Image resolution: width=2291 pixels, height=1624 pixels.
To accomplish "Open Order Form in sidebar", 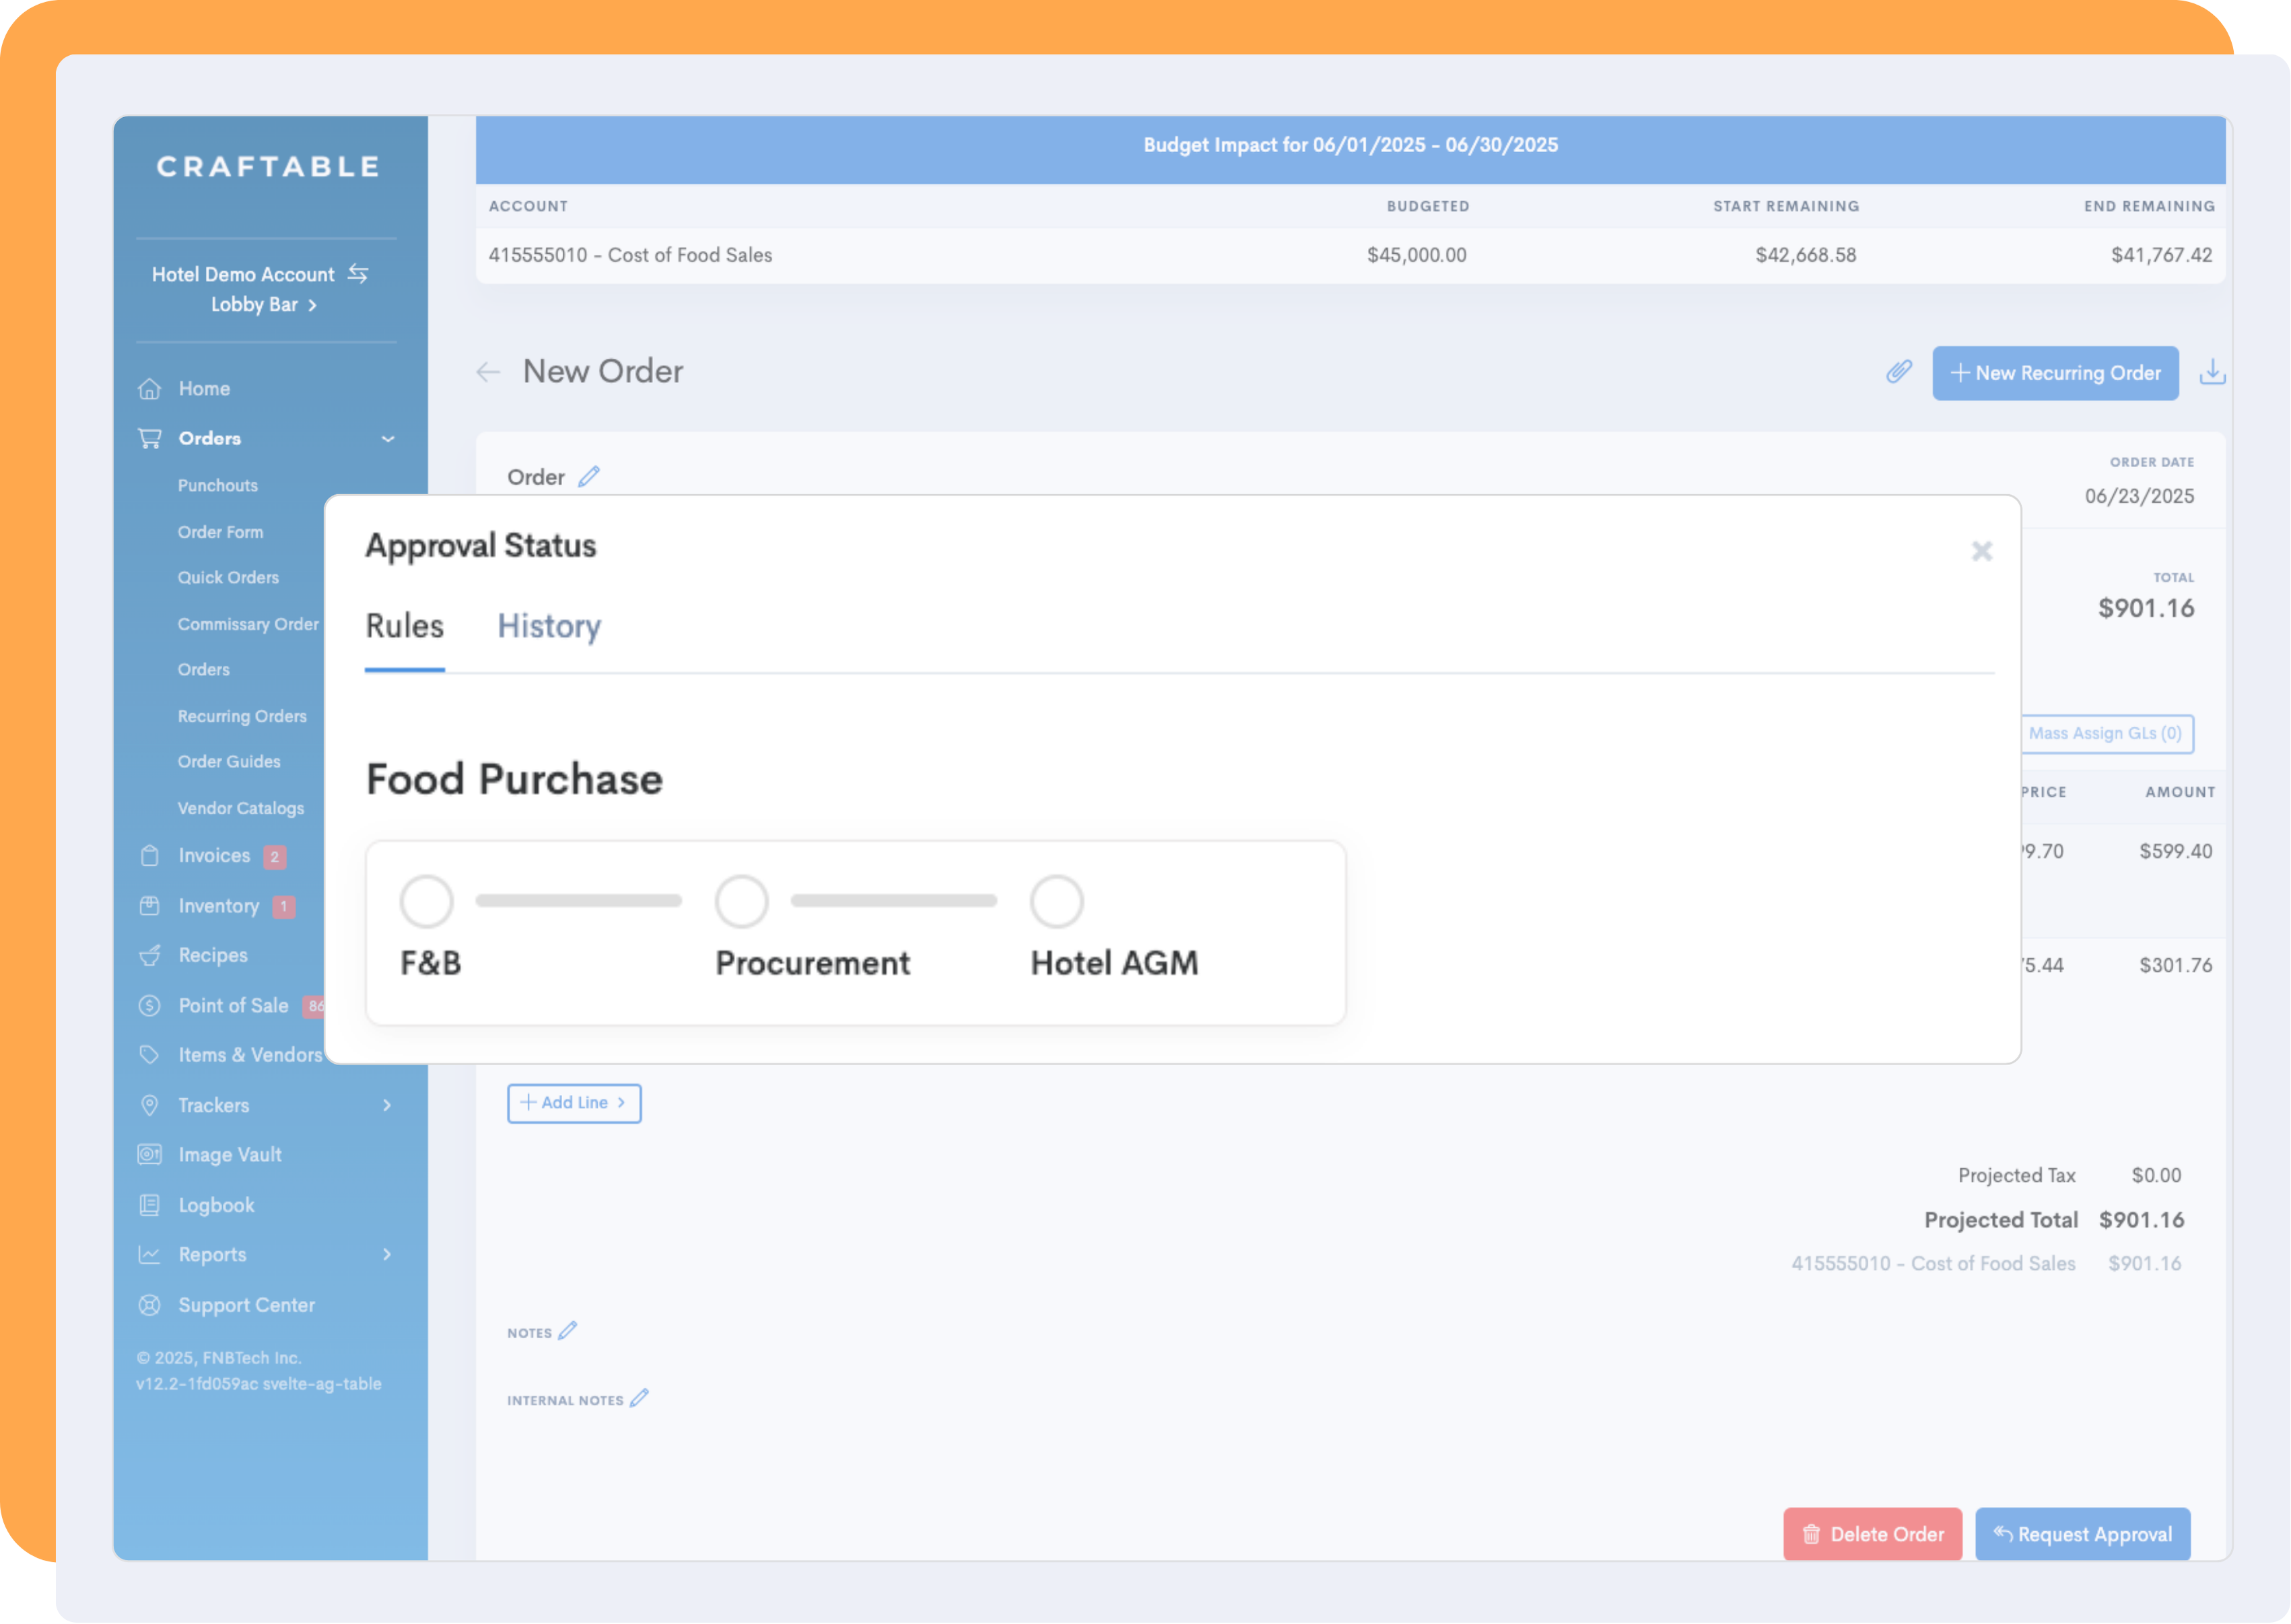I will click(221, 532).
